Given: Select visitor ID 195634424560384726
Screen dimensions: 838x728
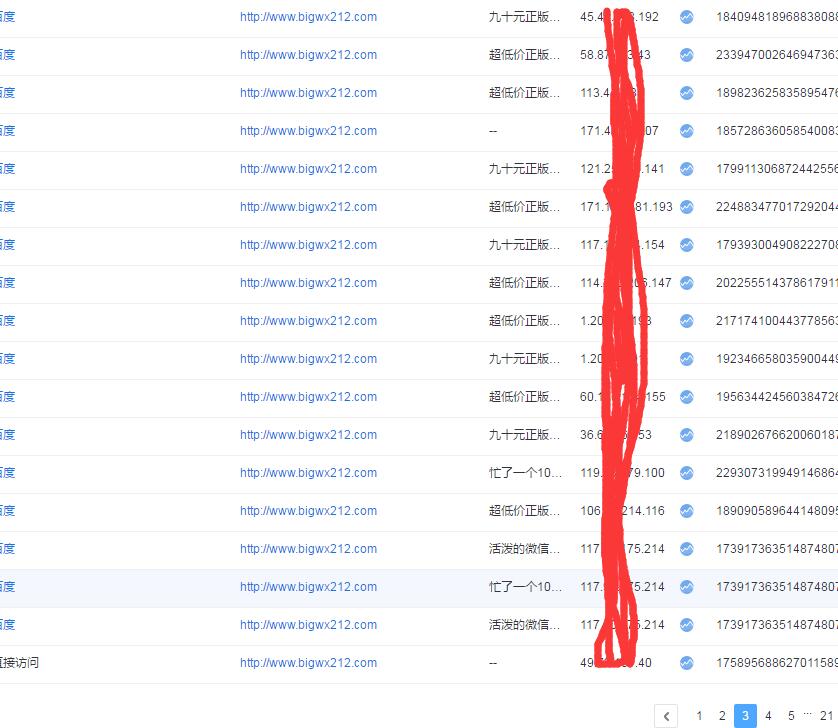Looking at the screenshot, I should 777,397.
